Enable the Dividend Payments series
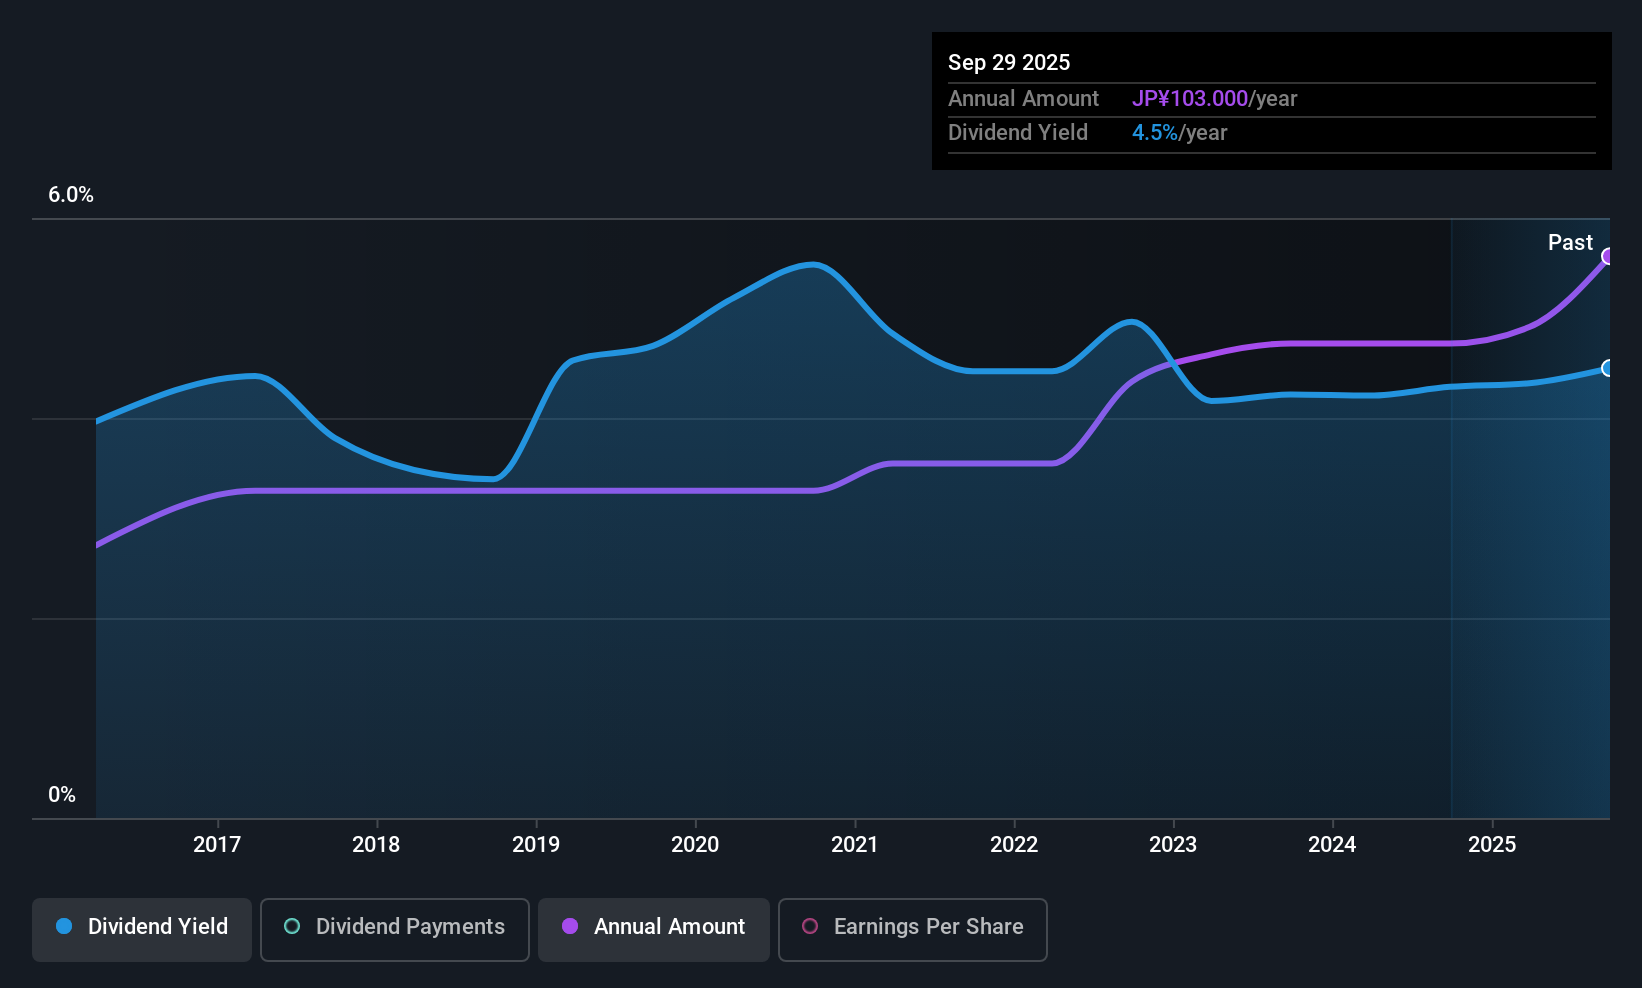The width and height of the screenshot is (1642, 988). point(394,927)
